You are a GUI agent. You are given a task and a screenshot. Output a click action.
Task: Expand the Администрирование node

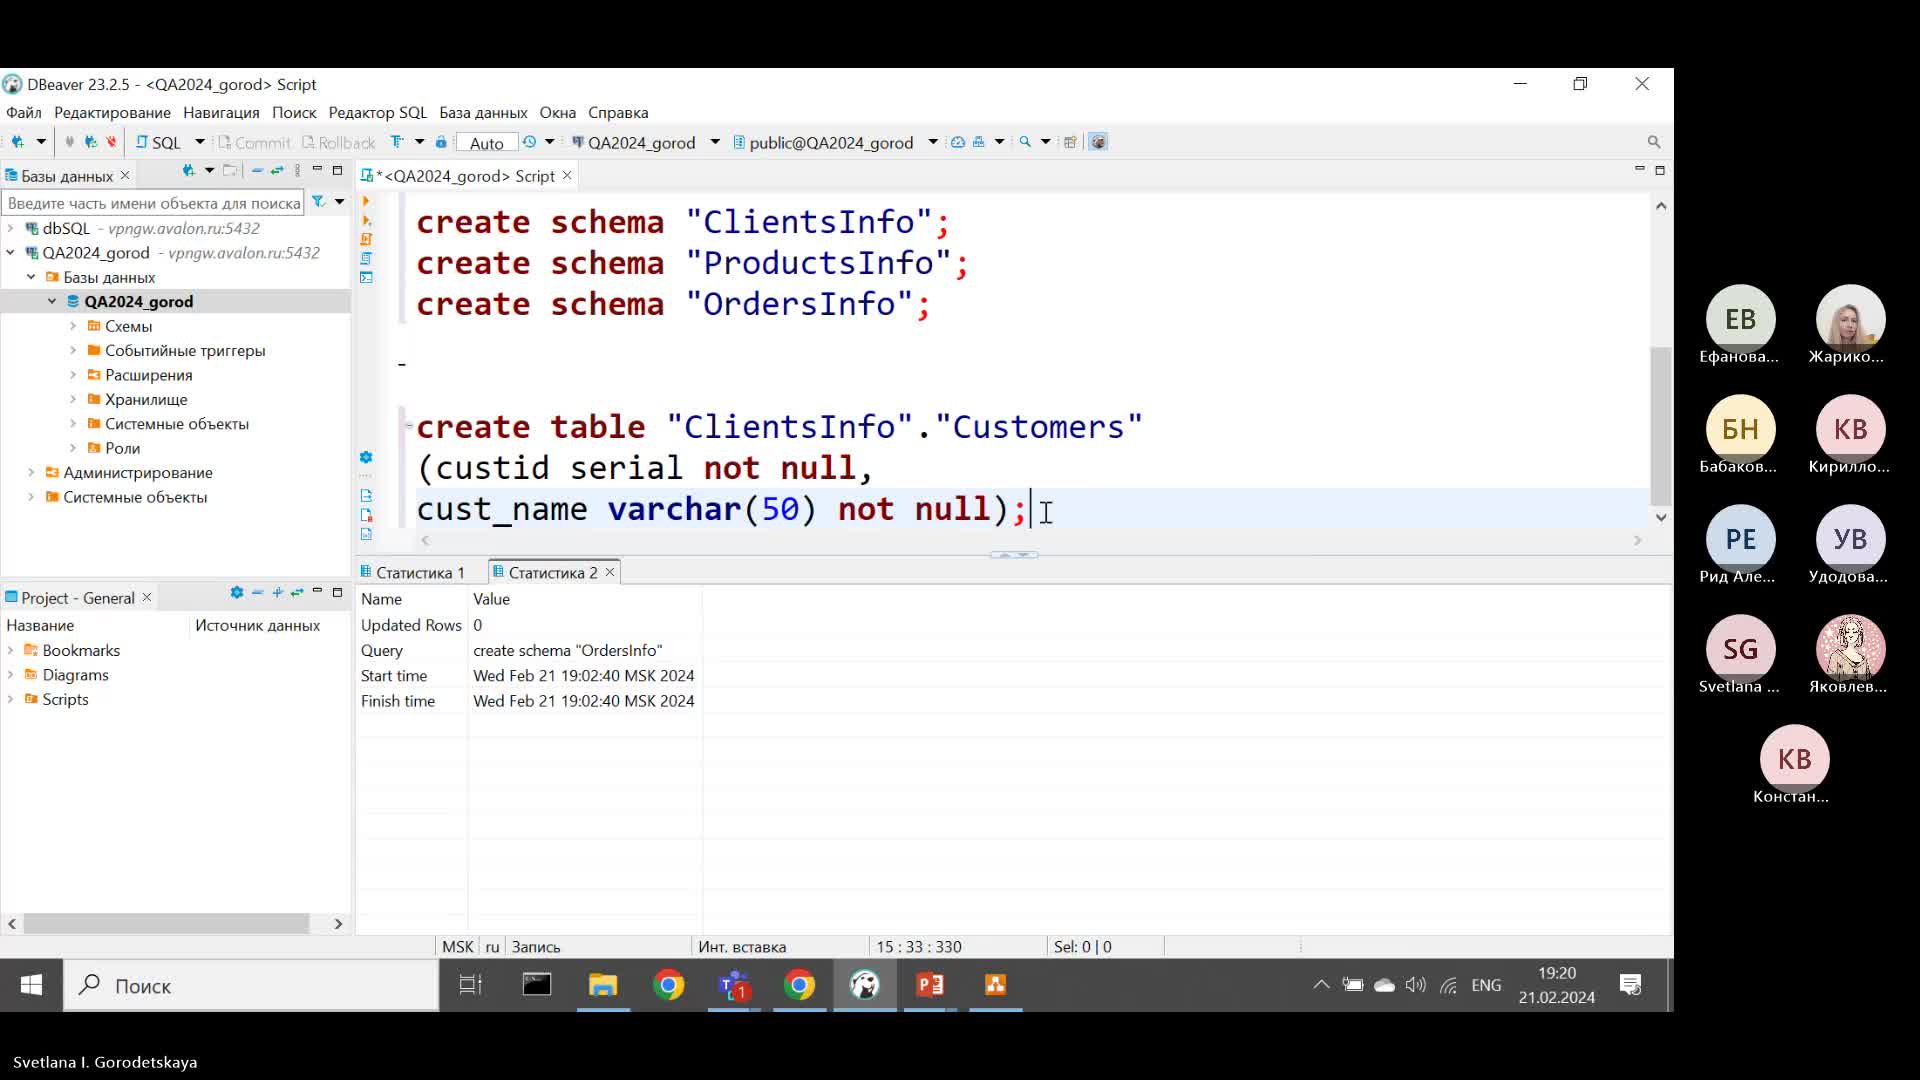31,472
